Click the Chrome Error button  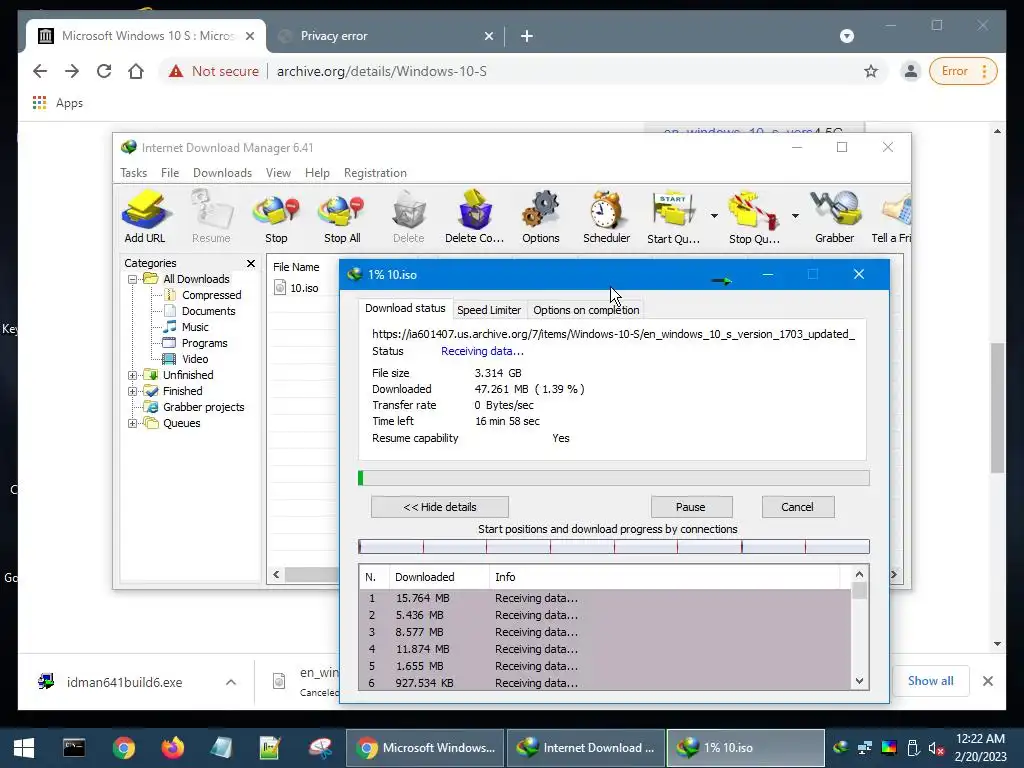coord(963,71)
